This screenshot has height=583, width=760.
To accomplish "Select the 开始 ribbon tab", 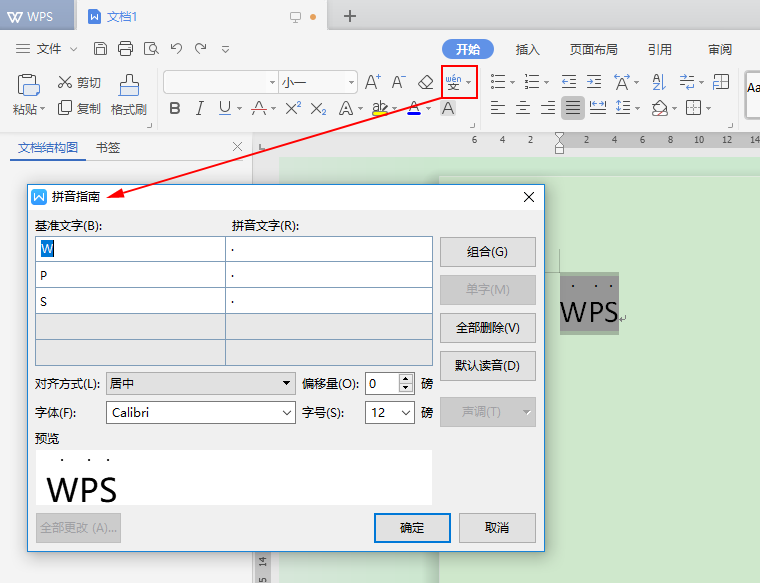I will pyautogui.click(x=468, y=49).
